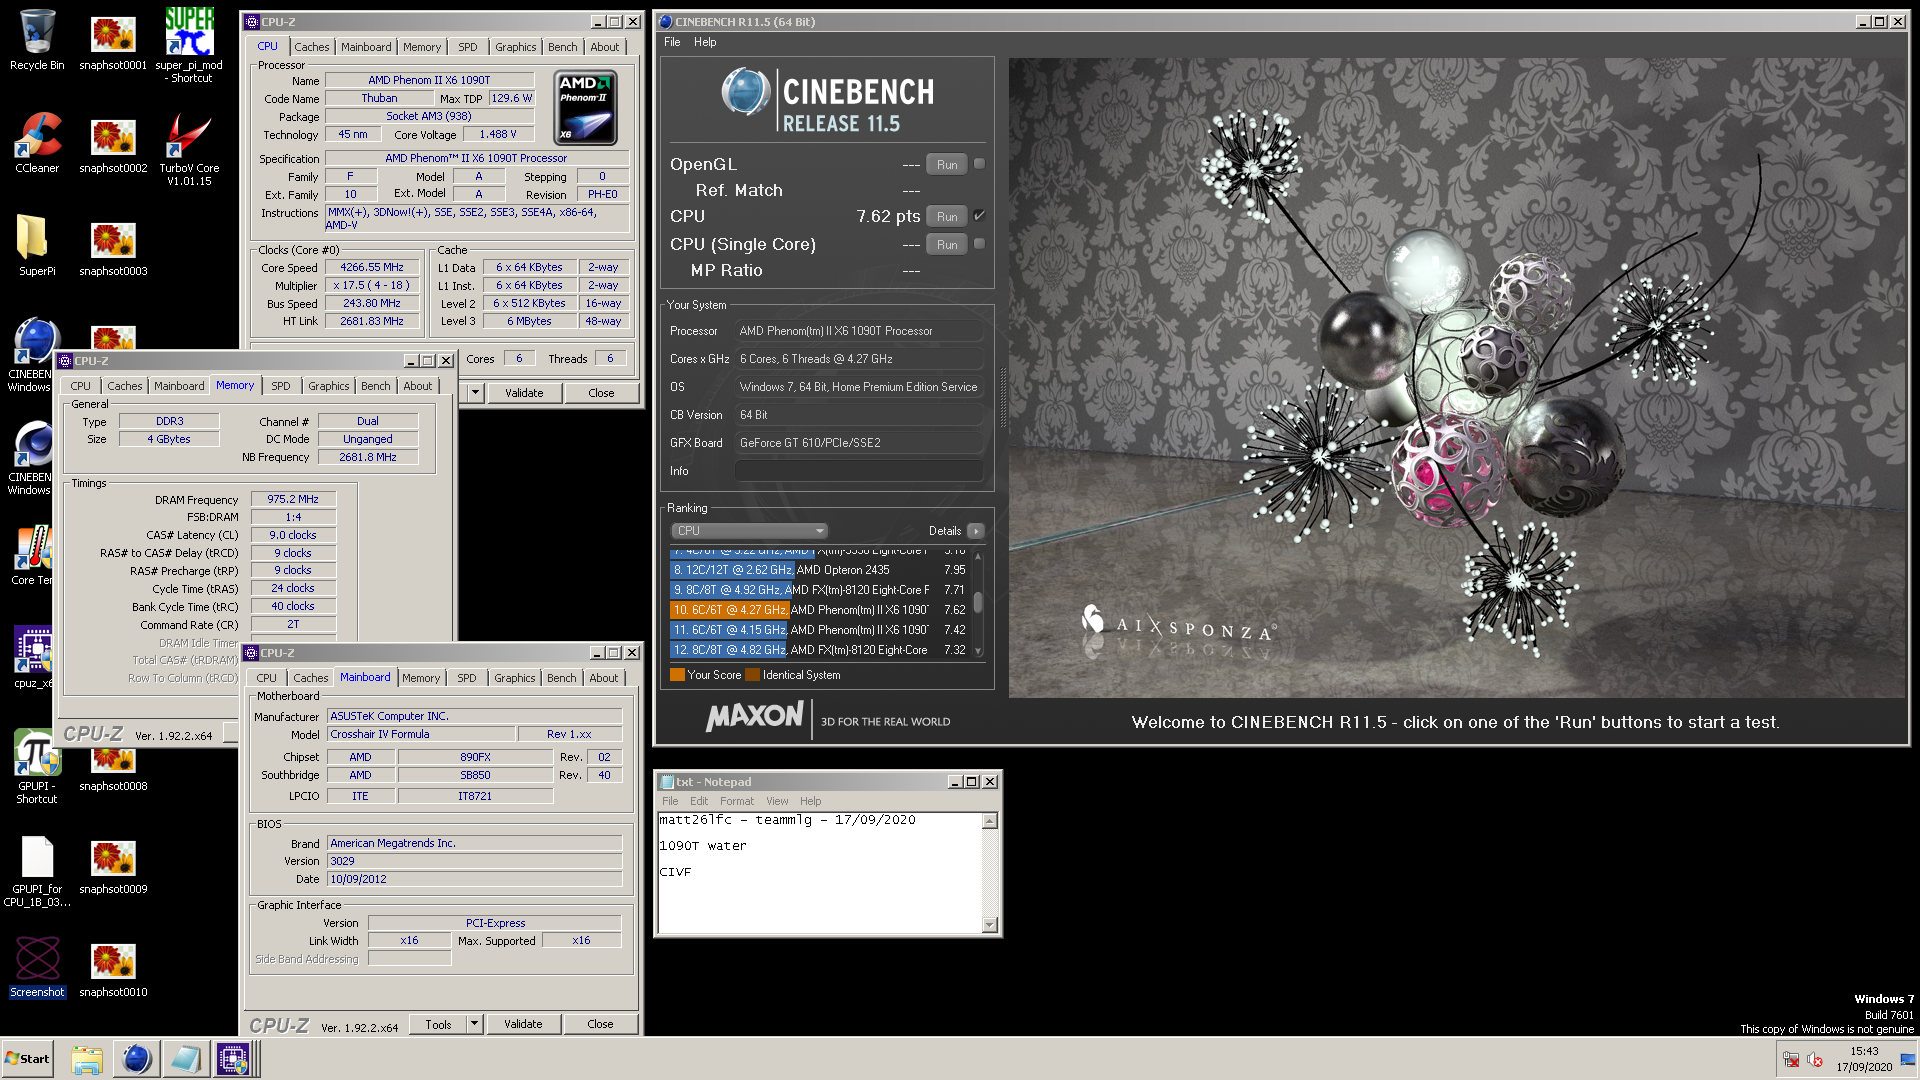Click the network tray icon
Image resolution: width=1920 pixels, height=1080 pixels.
[x=1791, y=1059]
